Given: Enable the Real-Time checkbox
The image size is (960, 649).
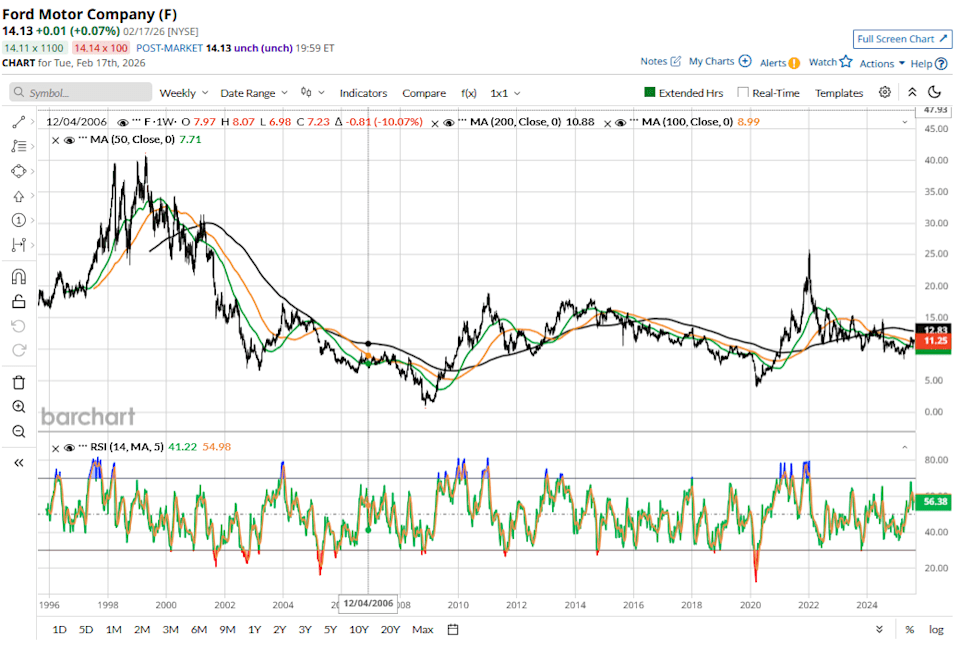Looking at the screenshot, I should 743,93.
